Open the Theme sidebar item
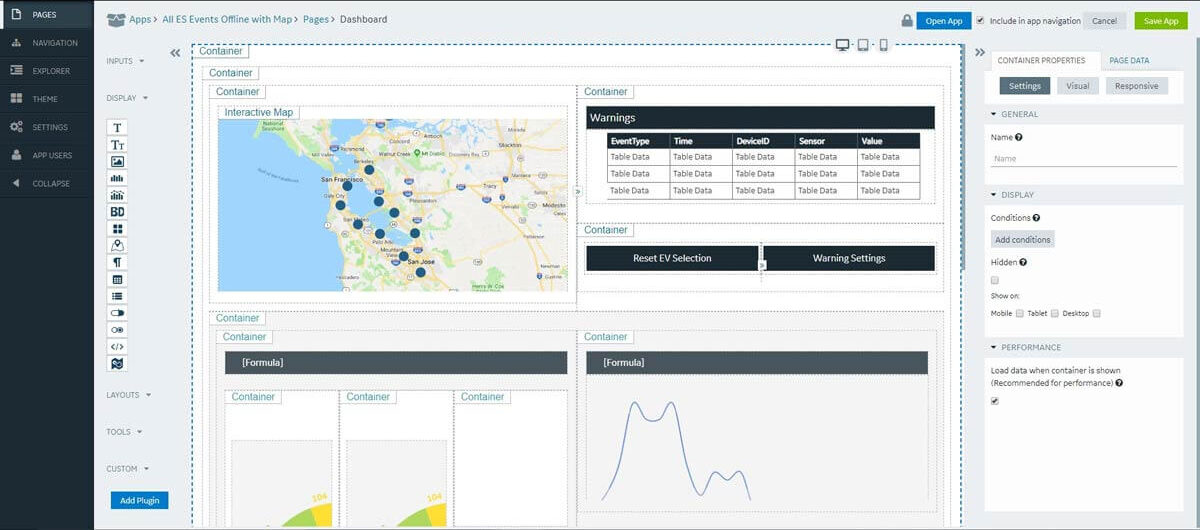 pos(47,99)
